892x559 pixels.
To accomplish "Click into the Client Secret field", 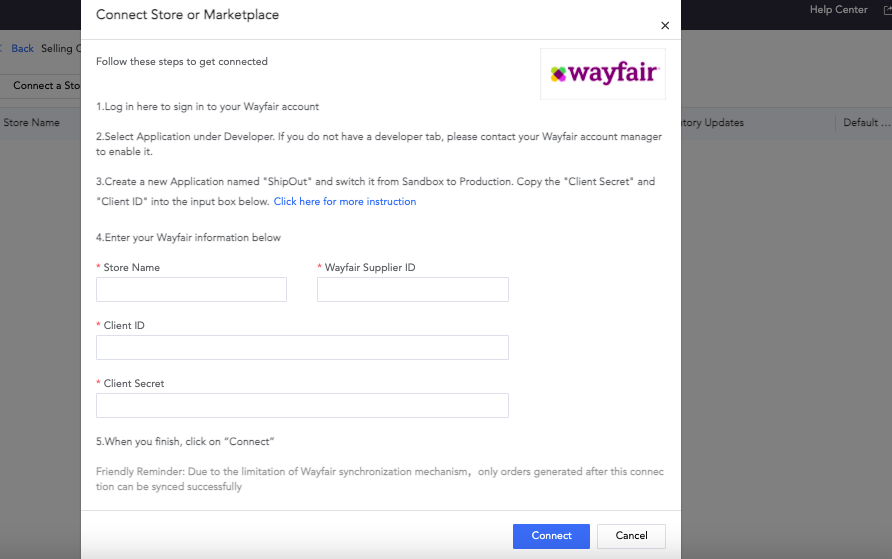I will click(302, 405).
